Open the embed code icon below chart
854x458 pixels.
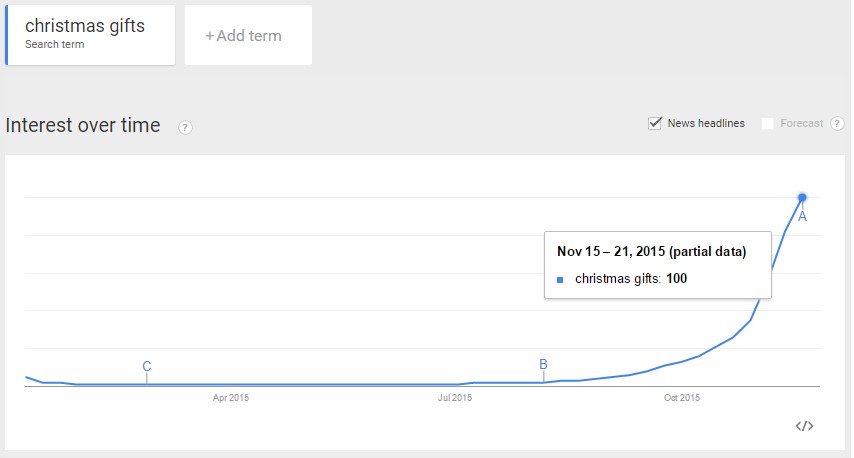804,426
